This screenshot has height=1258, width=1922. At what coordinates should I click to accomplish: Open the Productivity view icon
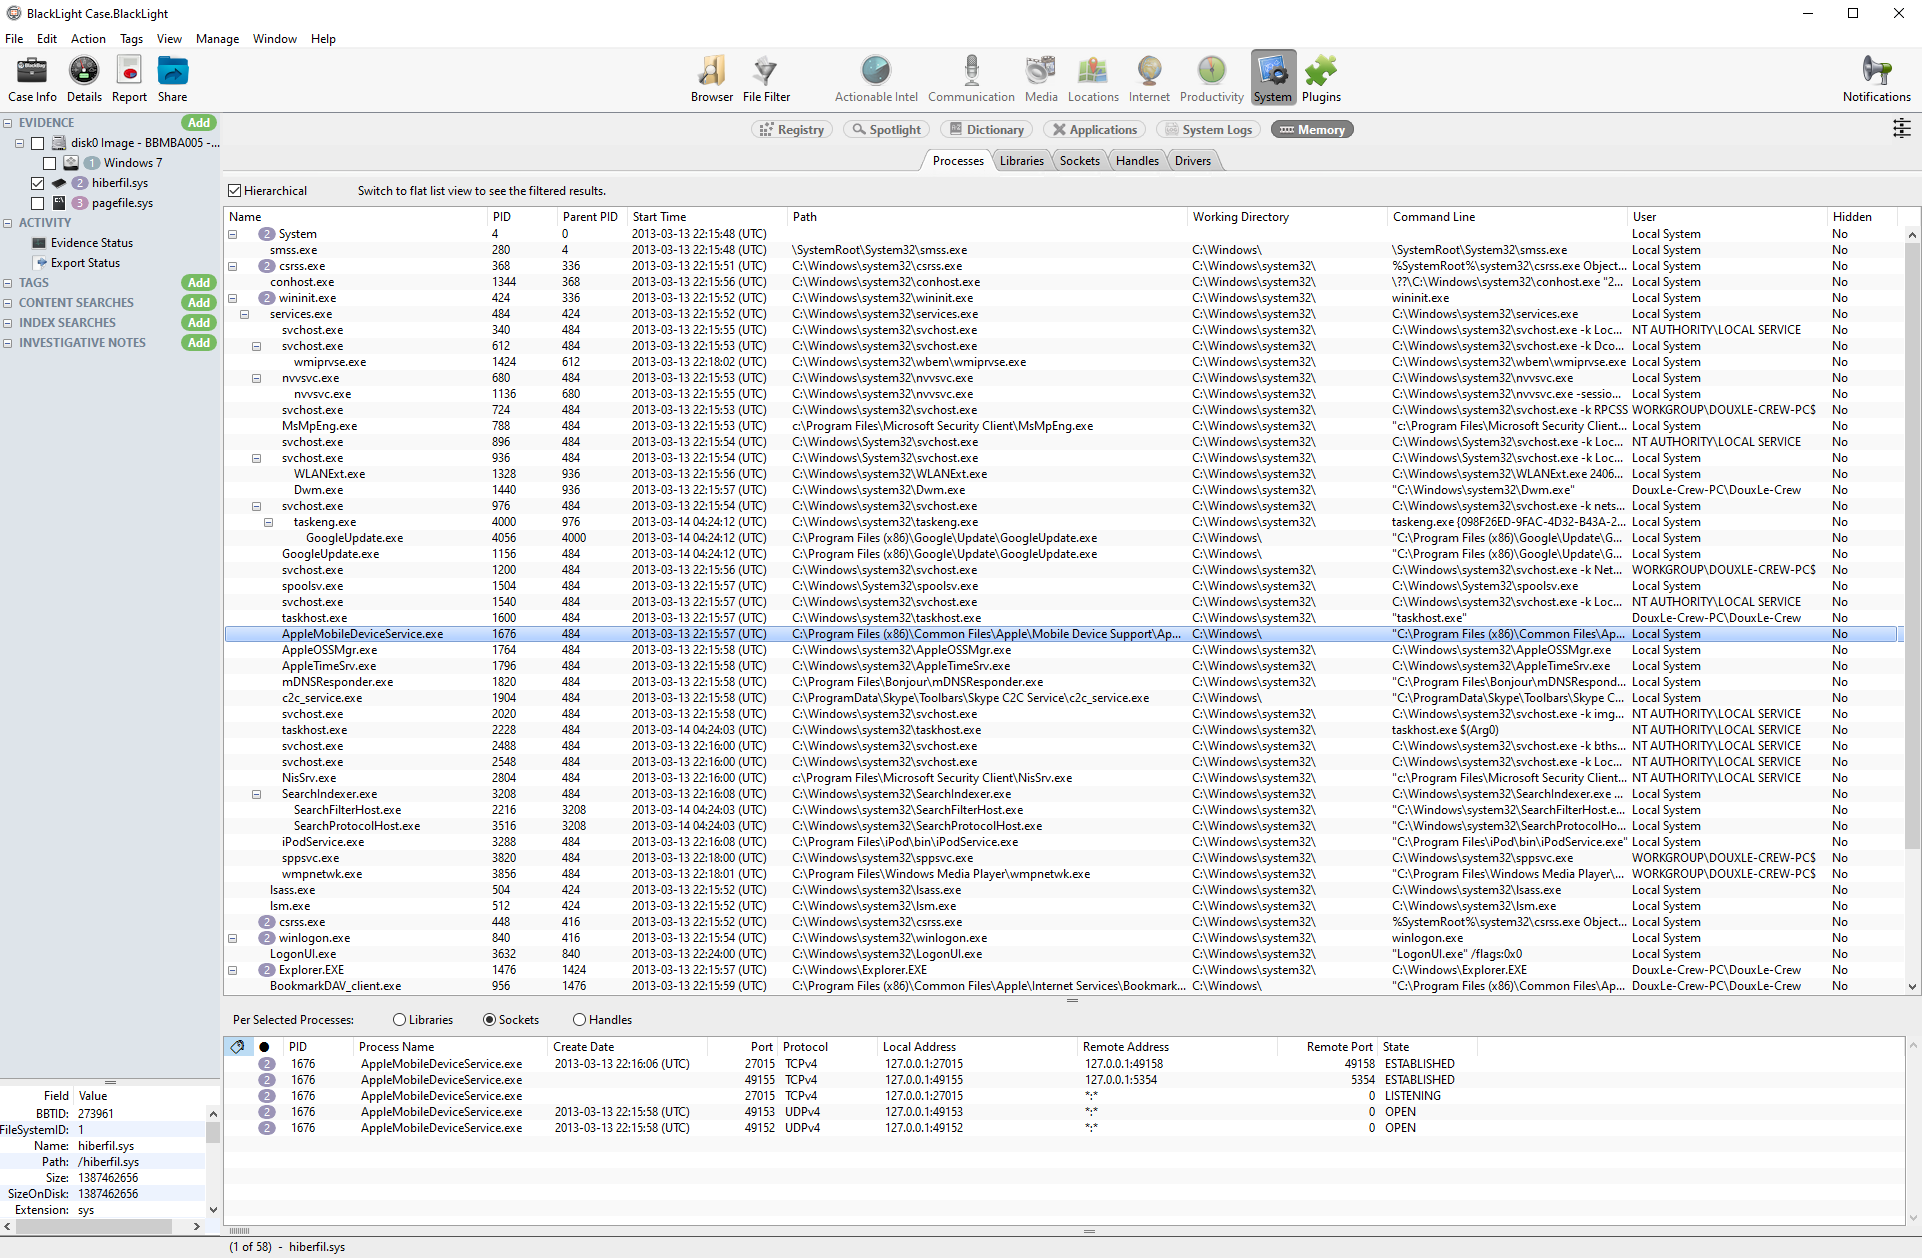point(1211,79)
